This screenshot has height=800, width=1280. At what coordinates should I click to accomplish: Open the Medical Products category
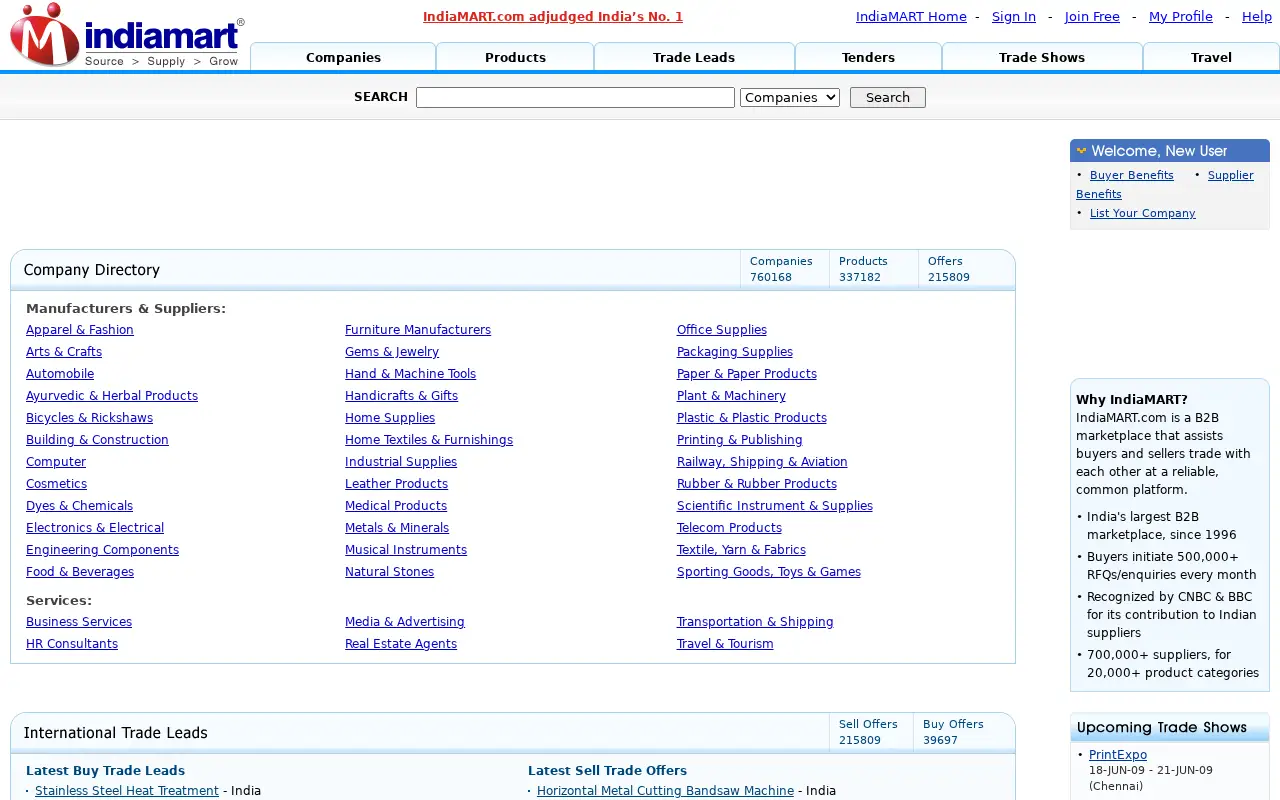click(396, 506)
